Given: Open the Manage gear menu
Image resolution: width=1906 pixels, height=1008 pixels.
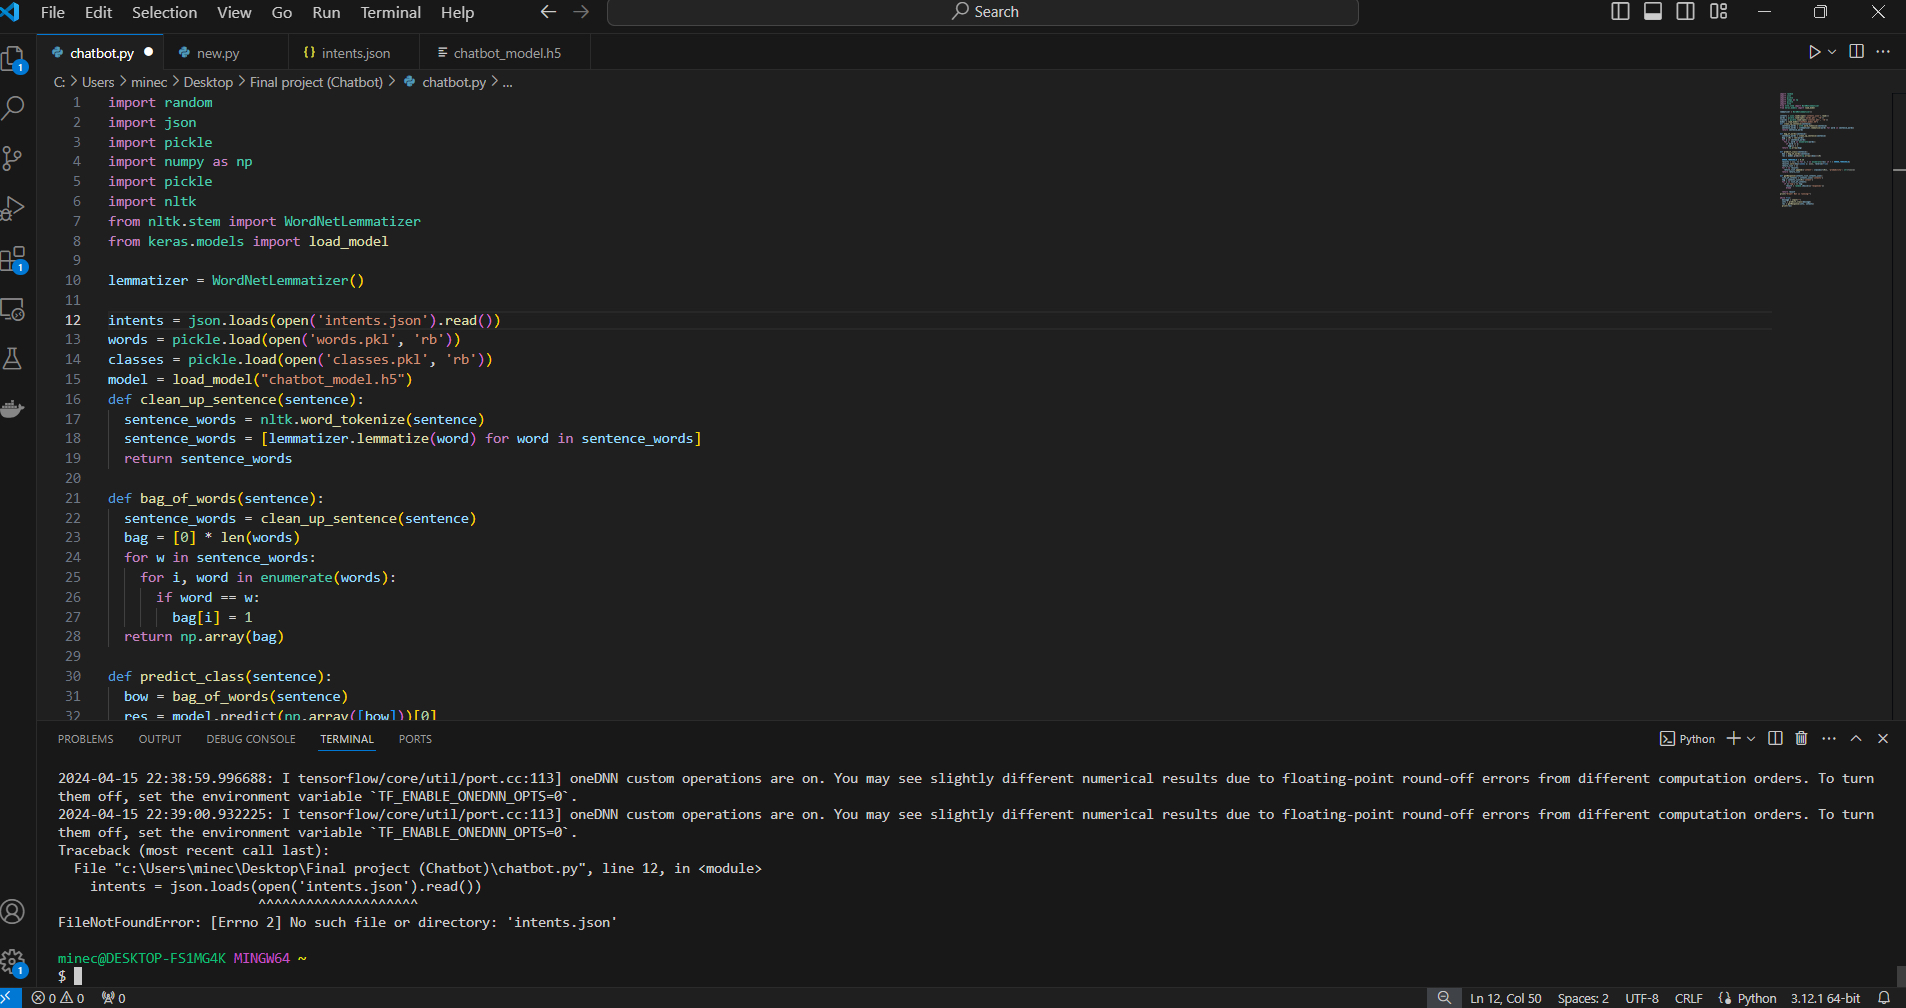Looking at the screenshot, I should click(13, 962).
